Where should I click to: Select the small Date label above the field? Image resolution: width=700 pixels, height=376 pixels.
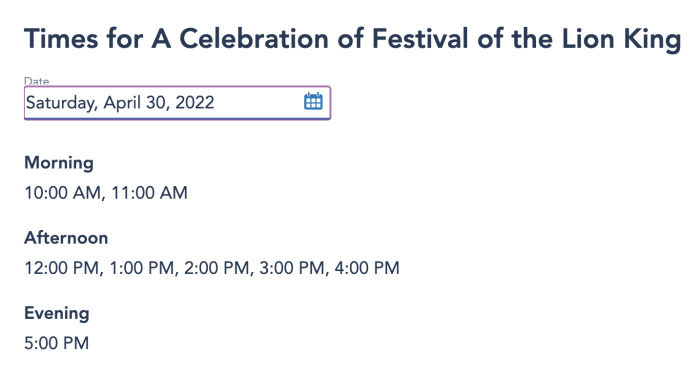(37, 81)
